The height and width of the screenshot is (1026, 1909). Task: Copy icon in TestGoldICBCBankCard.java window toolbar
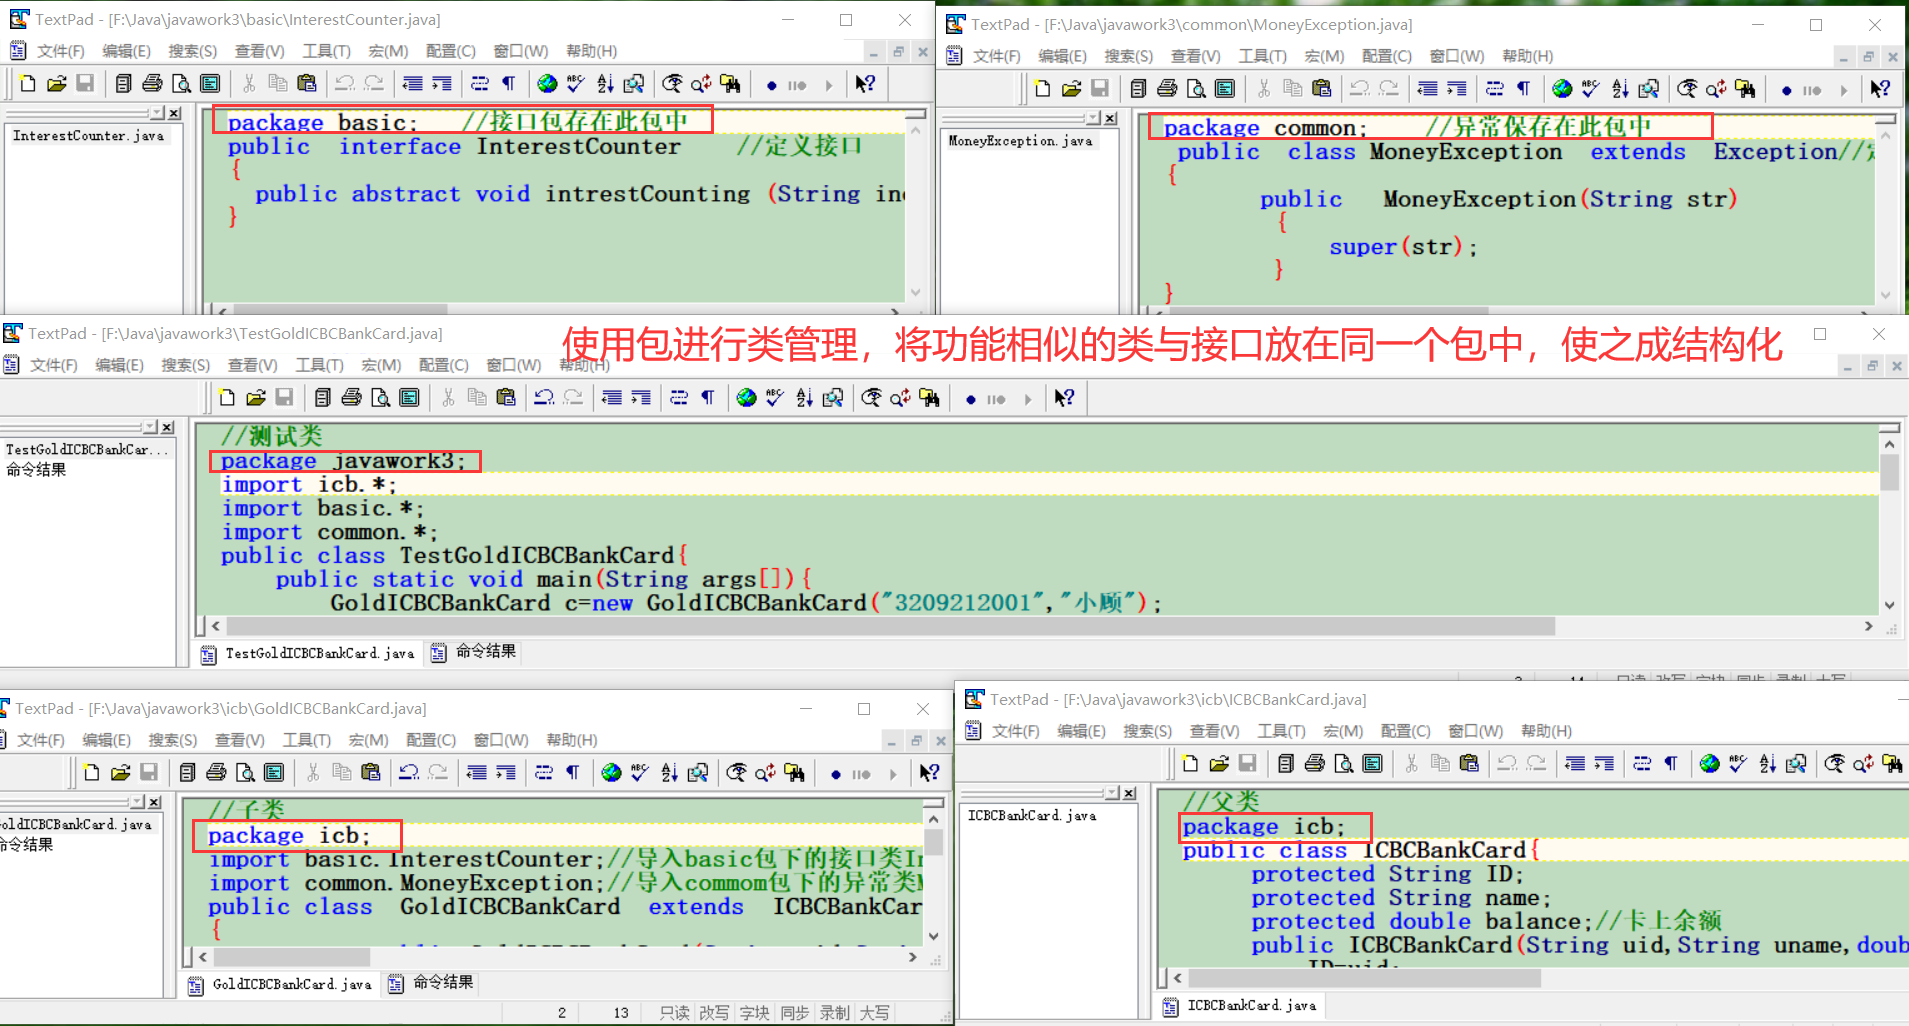tap(477, 398)
